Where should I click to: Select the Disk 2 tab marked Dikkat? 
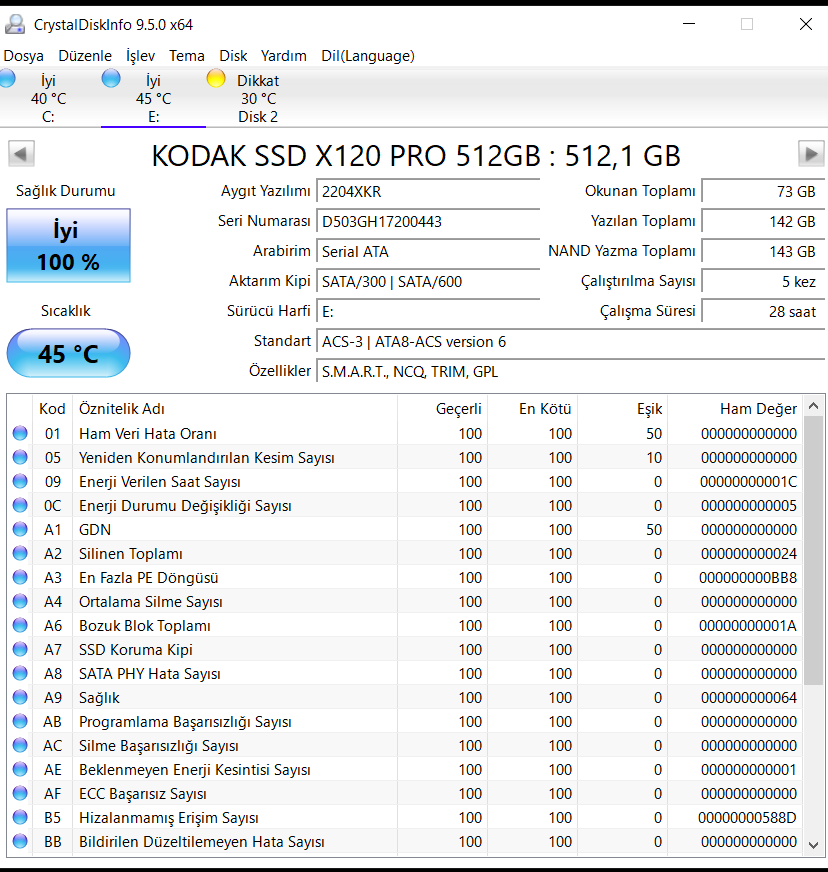258,98
